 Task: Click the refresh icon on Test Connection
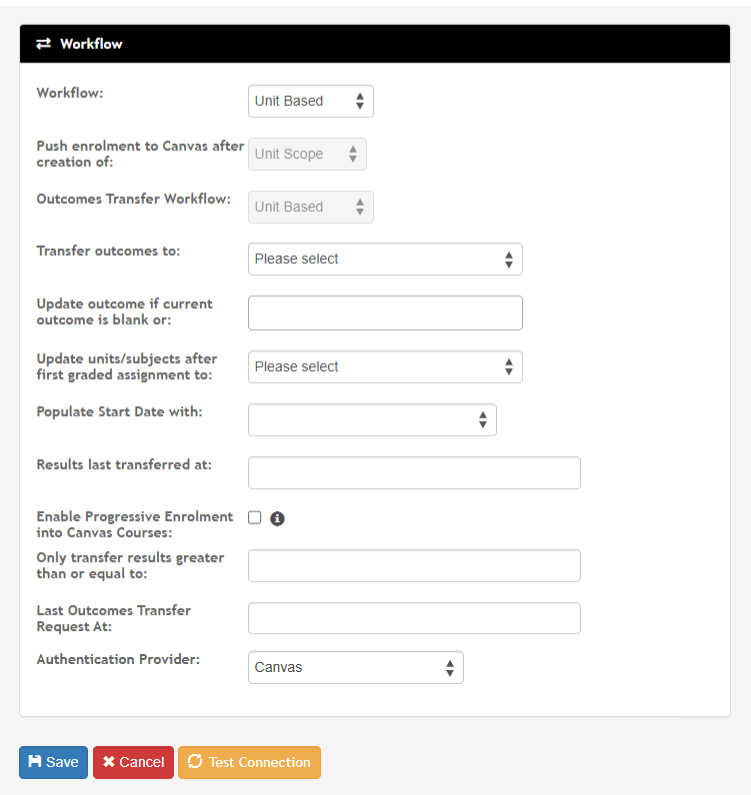click(x=195, y=762)
